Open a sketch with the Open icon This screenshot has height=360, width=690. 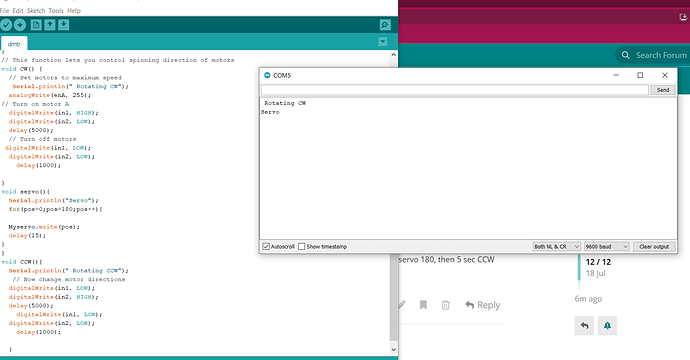(x=50, y=25)
